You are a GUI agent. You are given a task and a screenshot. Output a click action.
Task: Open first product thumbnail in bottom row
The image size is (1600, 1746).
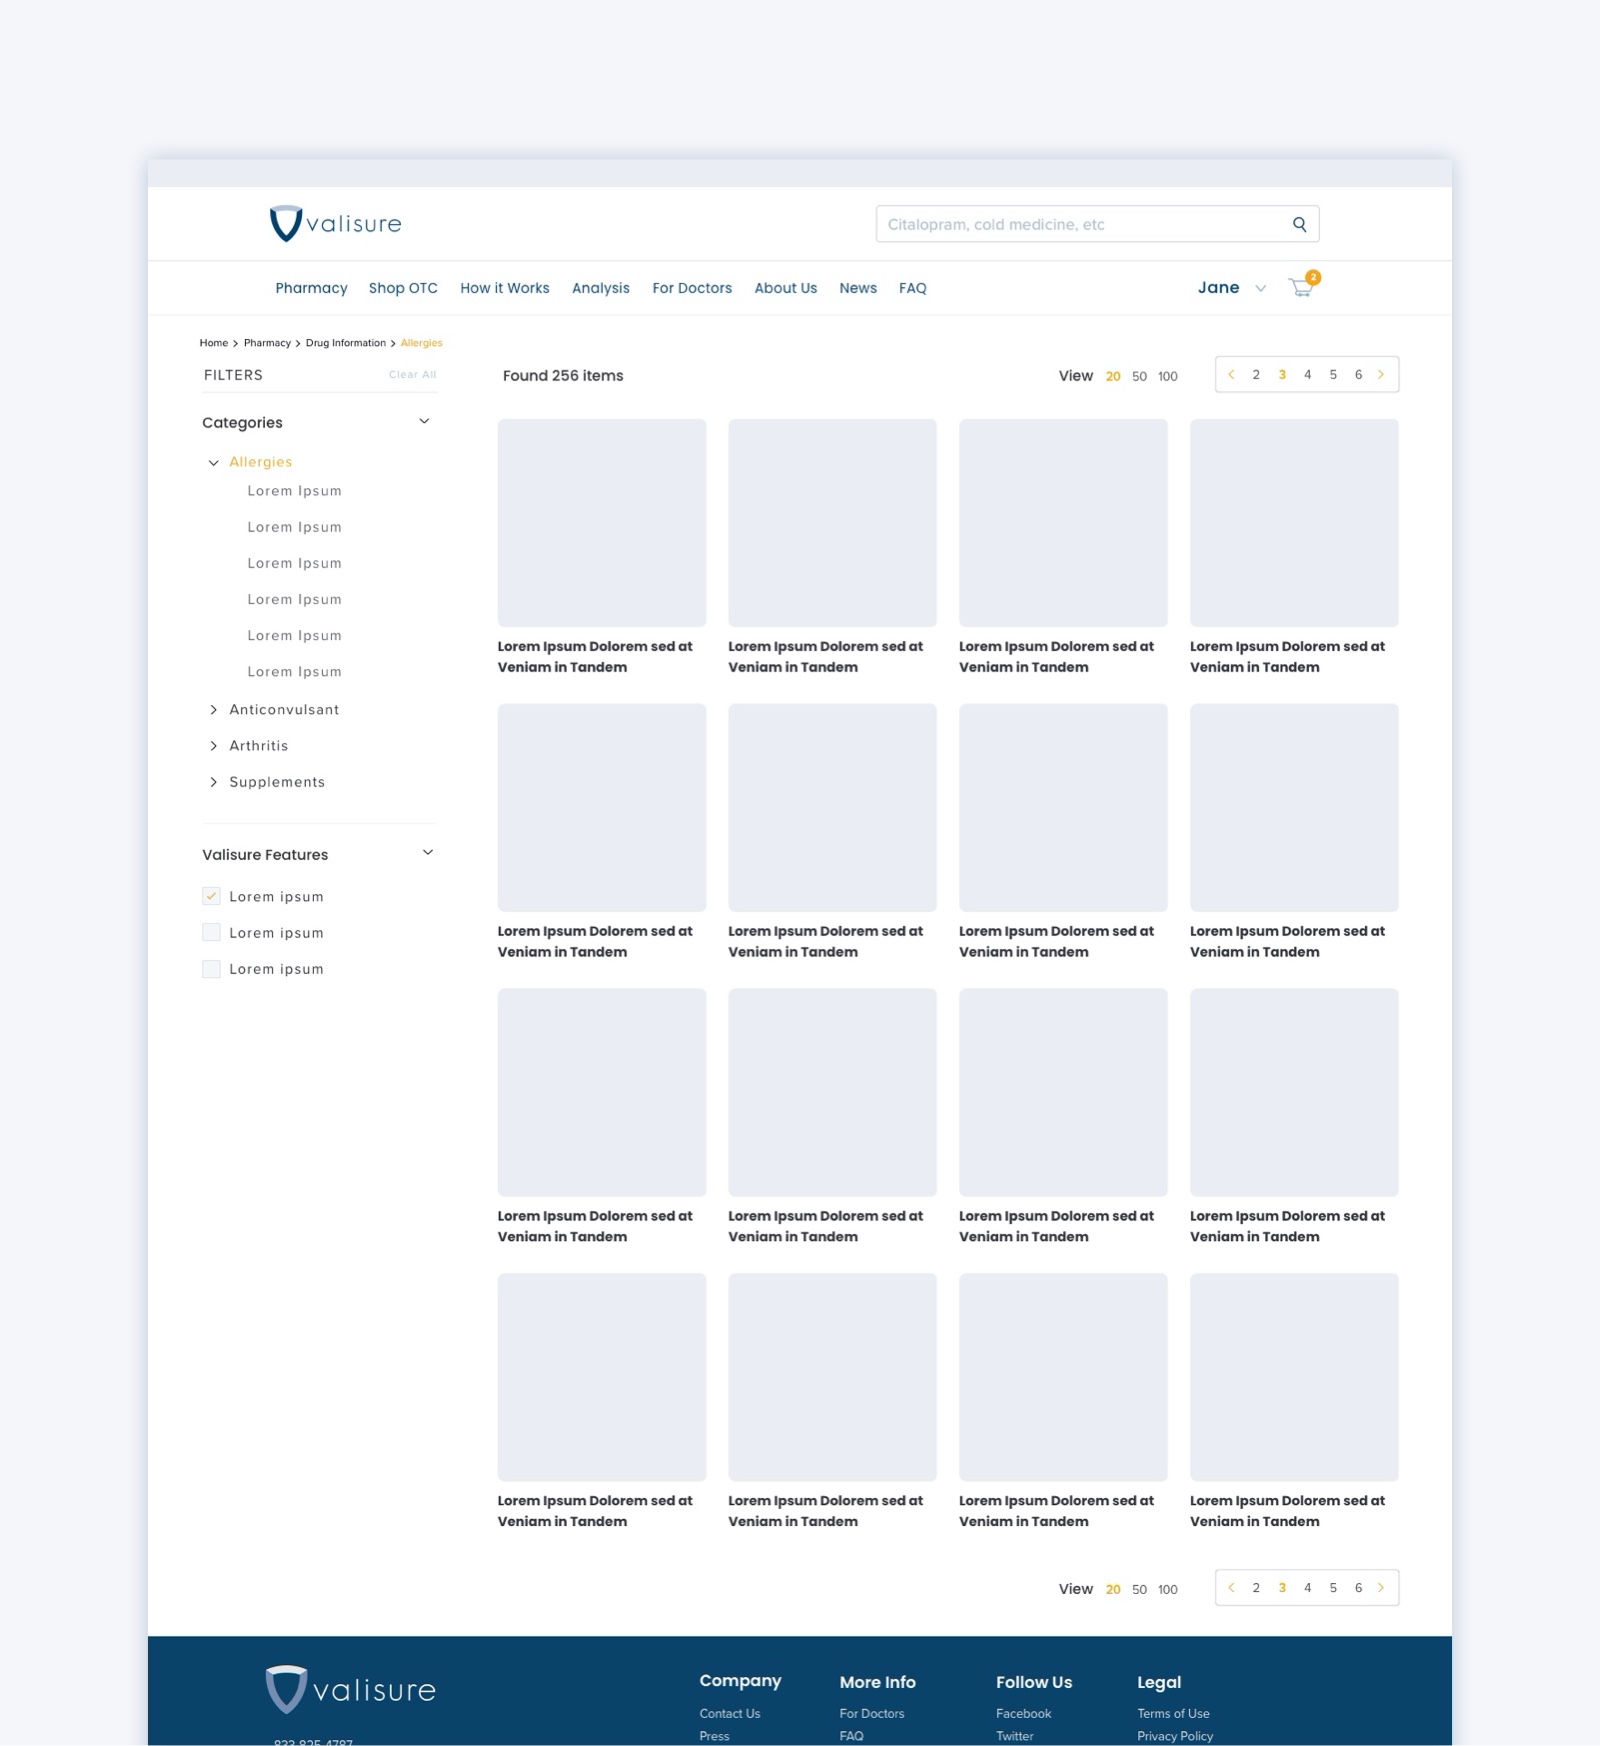pos(602,1377)
